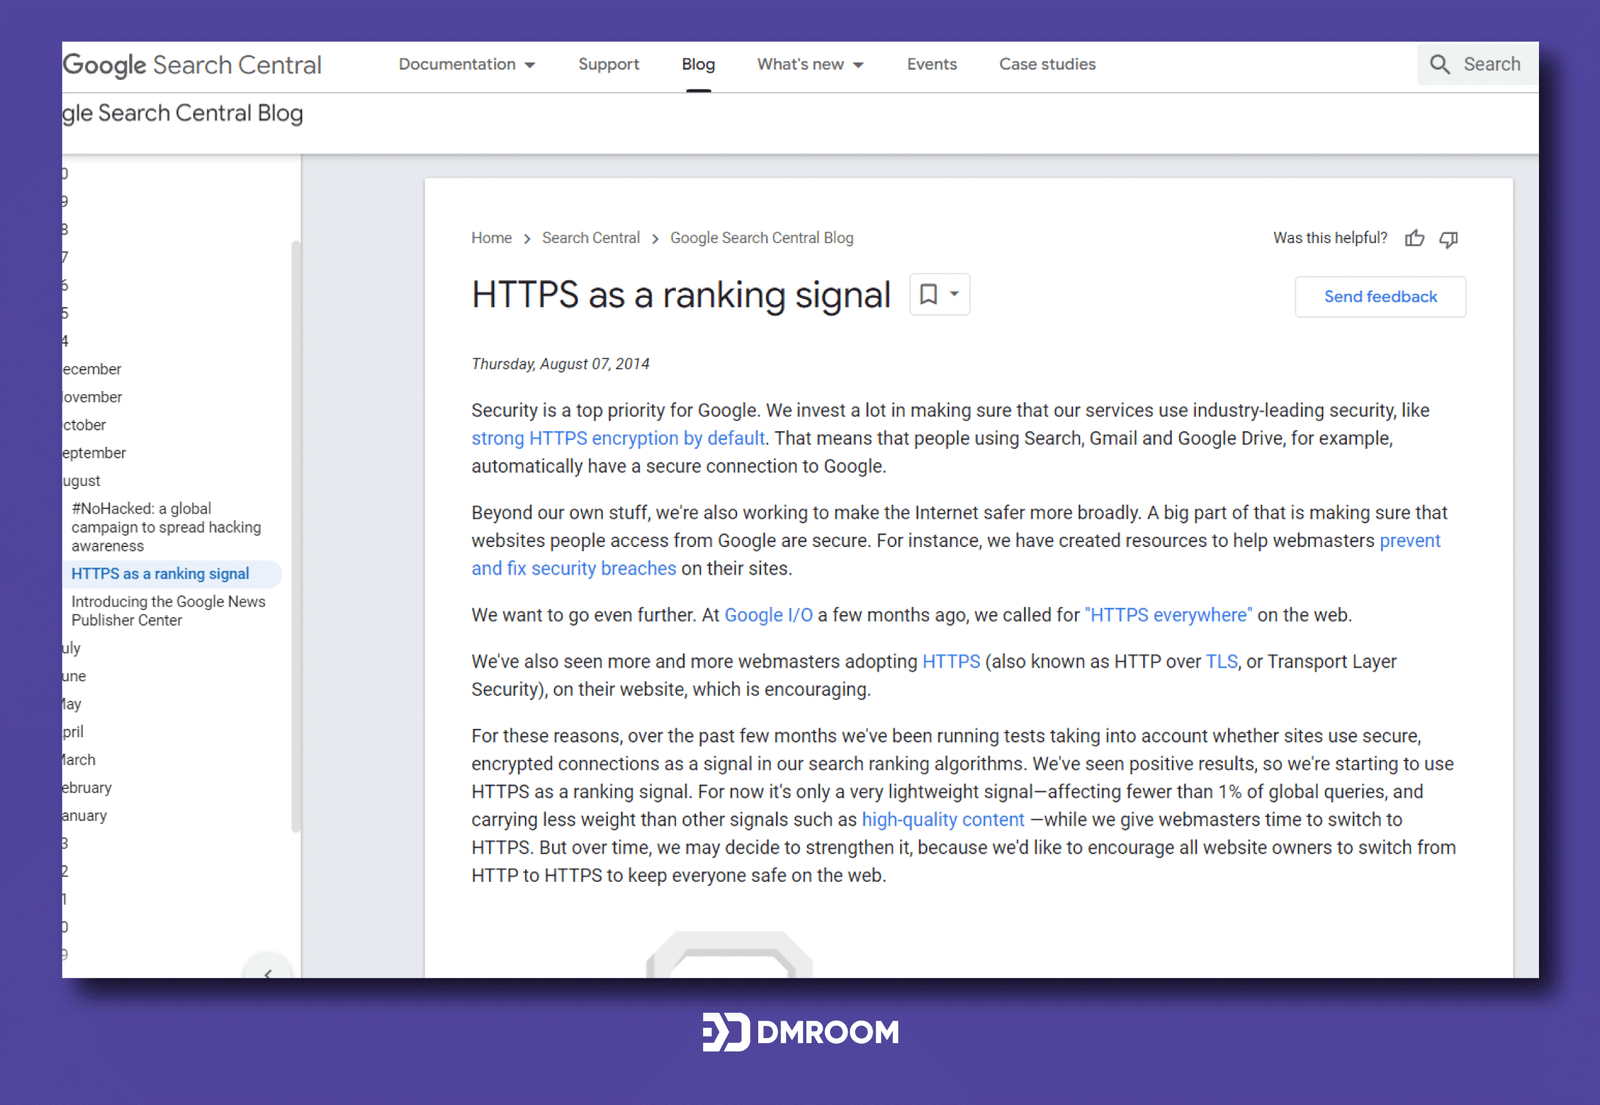
Task: Click the Send feedback button
Action: tap(1380, 297)
